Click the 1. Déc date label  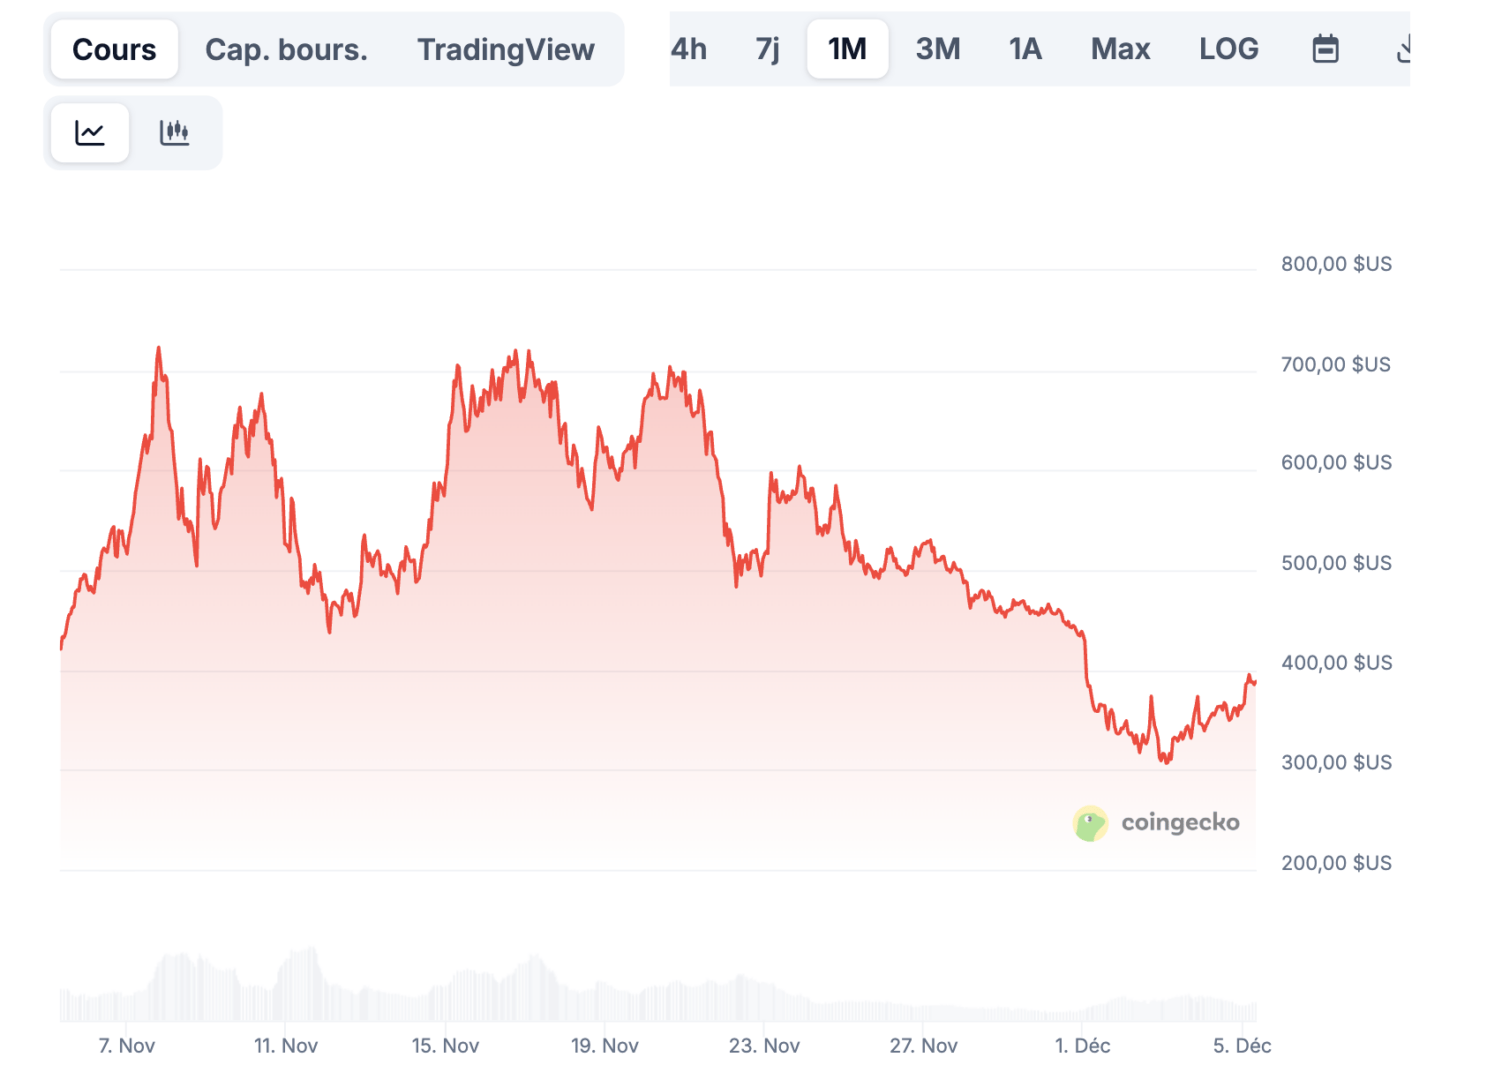pos(1082,1046)
